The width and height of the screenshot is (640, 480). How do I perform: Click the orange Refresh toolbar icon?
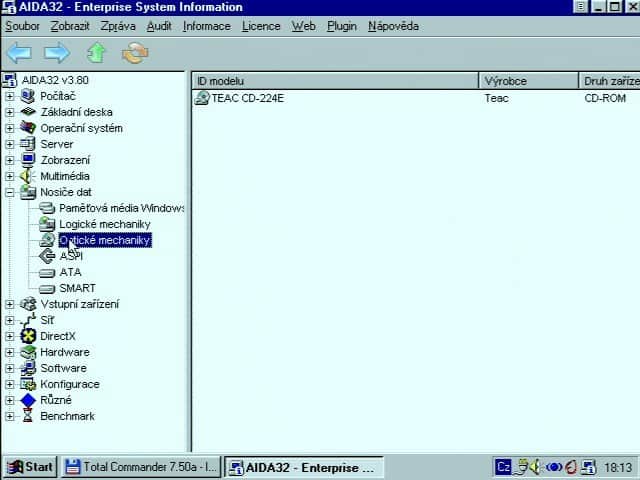[135, 53]
